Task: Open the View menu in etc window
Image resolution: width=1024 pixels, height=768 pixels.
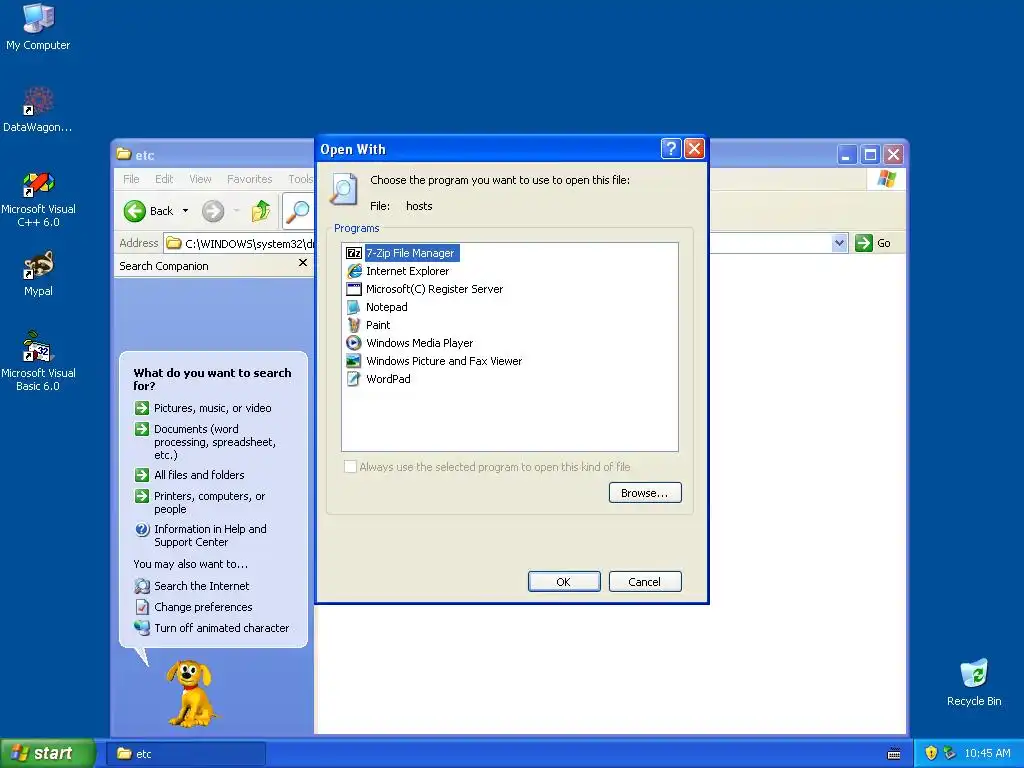Action: 200,179
